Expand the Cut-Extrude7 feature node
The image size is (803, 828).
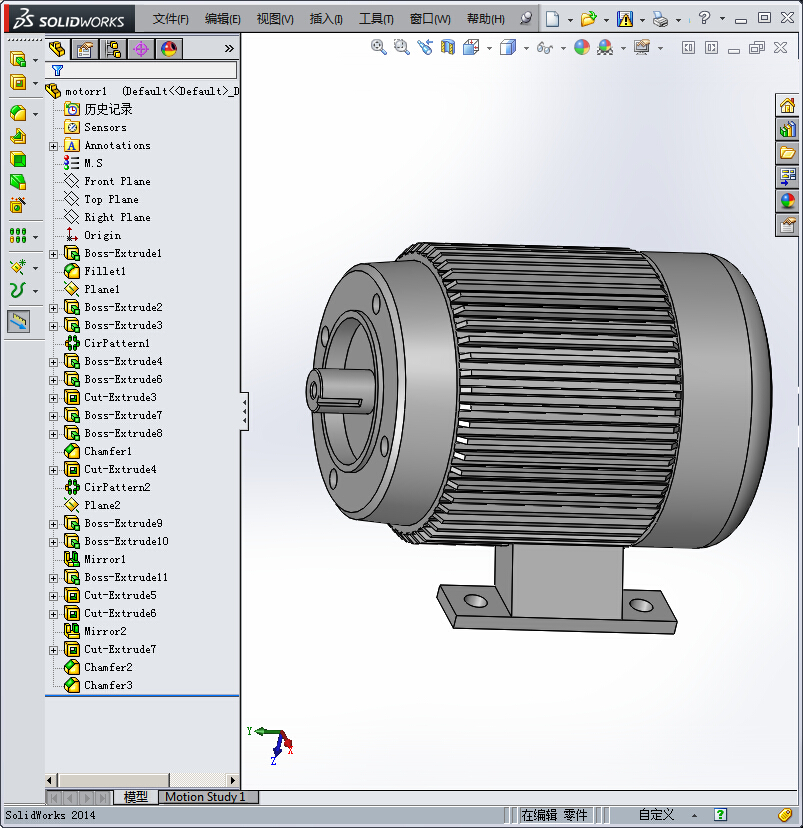pyautogui.click(x=54, y=650)
